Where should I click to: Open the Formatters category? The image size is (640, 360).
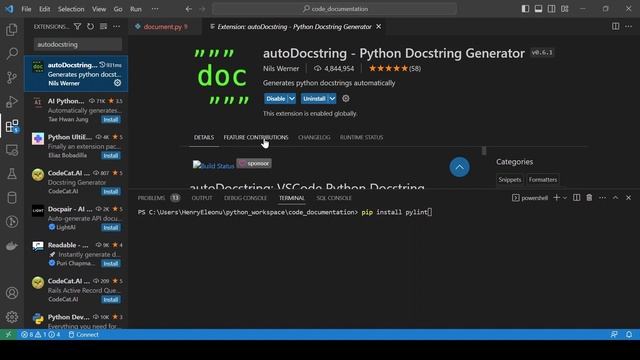(x=542, y=180)
